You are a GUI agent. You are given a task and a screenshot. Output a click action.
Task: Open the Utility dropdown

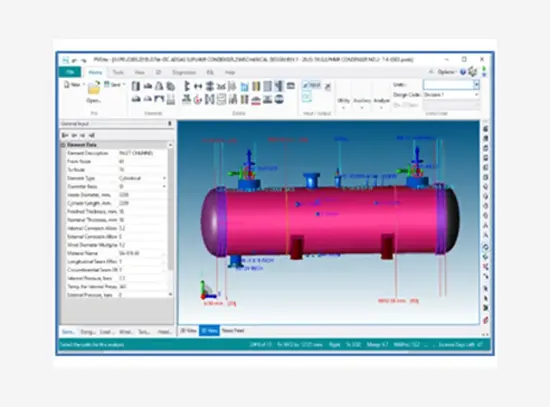(x=343, y=104)
